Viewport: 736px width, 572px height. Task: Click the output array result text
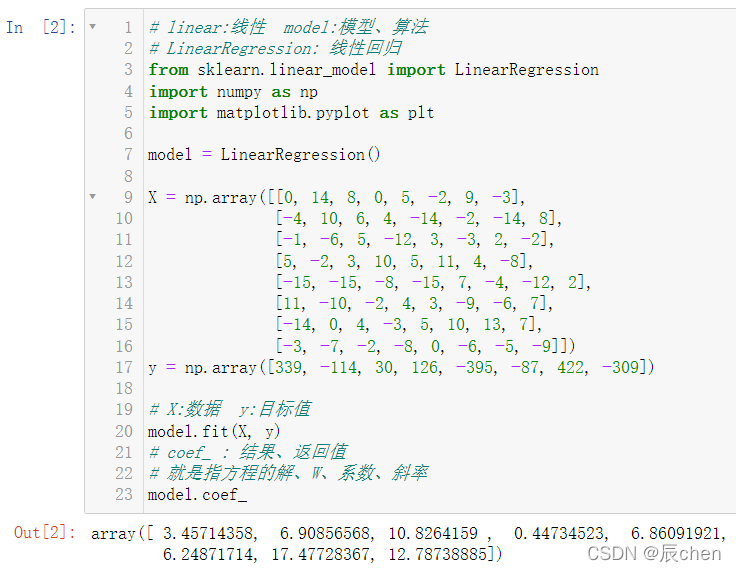408,543
